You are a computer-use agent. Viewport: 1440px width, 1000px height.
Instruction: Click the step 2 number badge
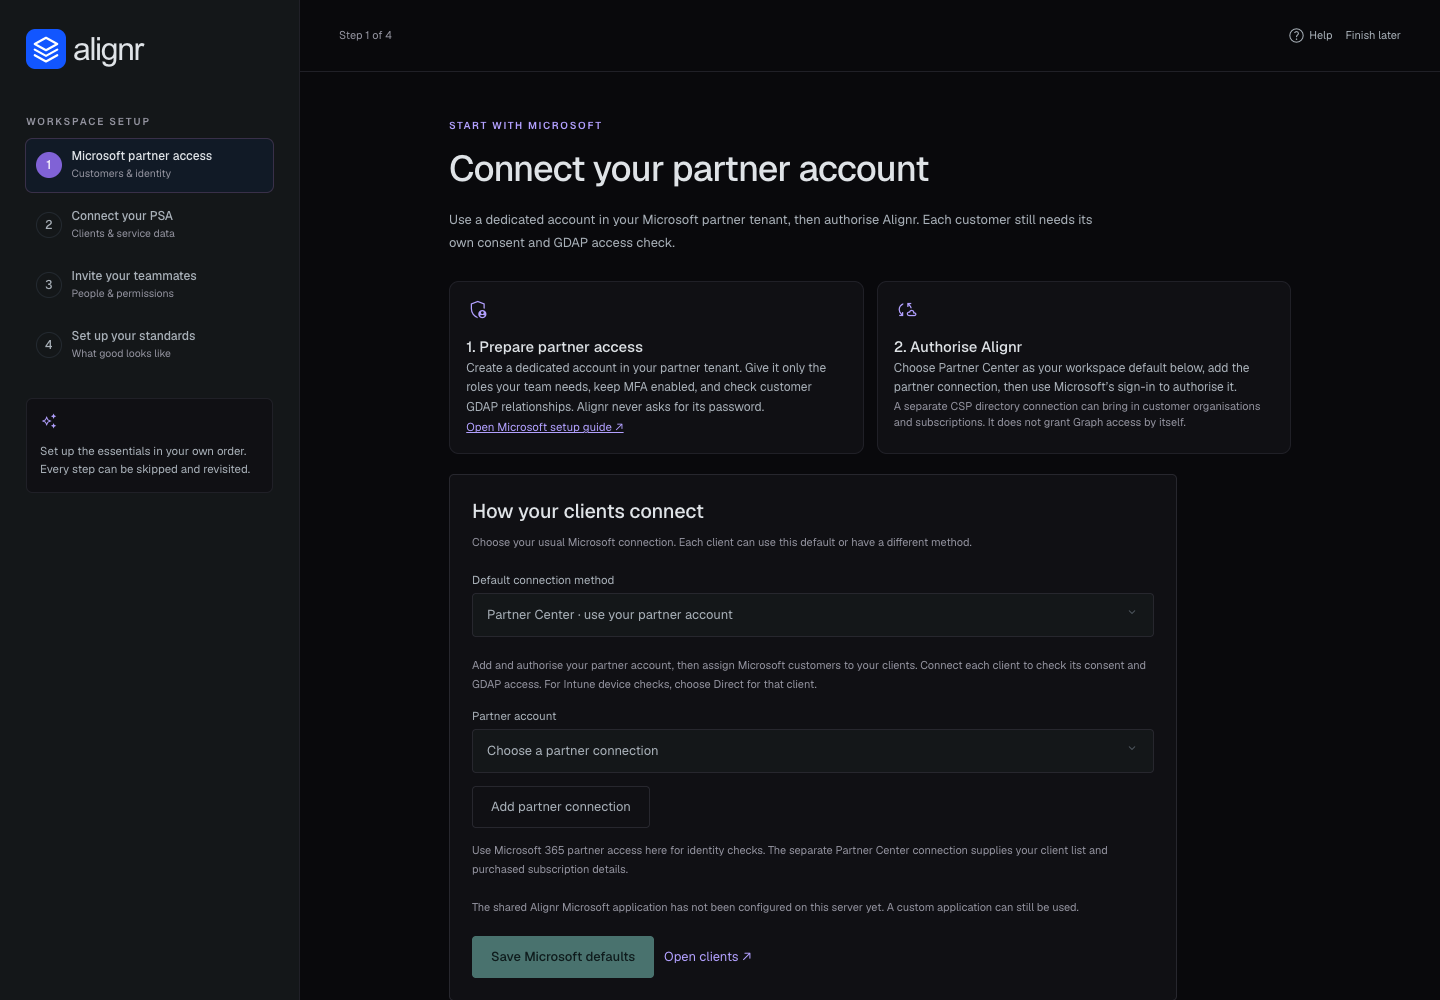point(49,225)
